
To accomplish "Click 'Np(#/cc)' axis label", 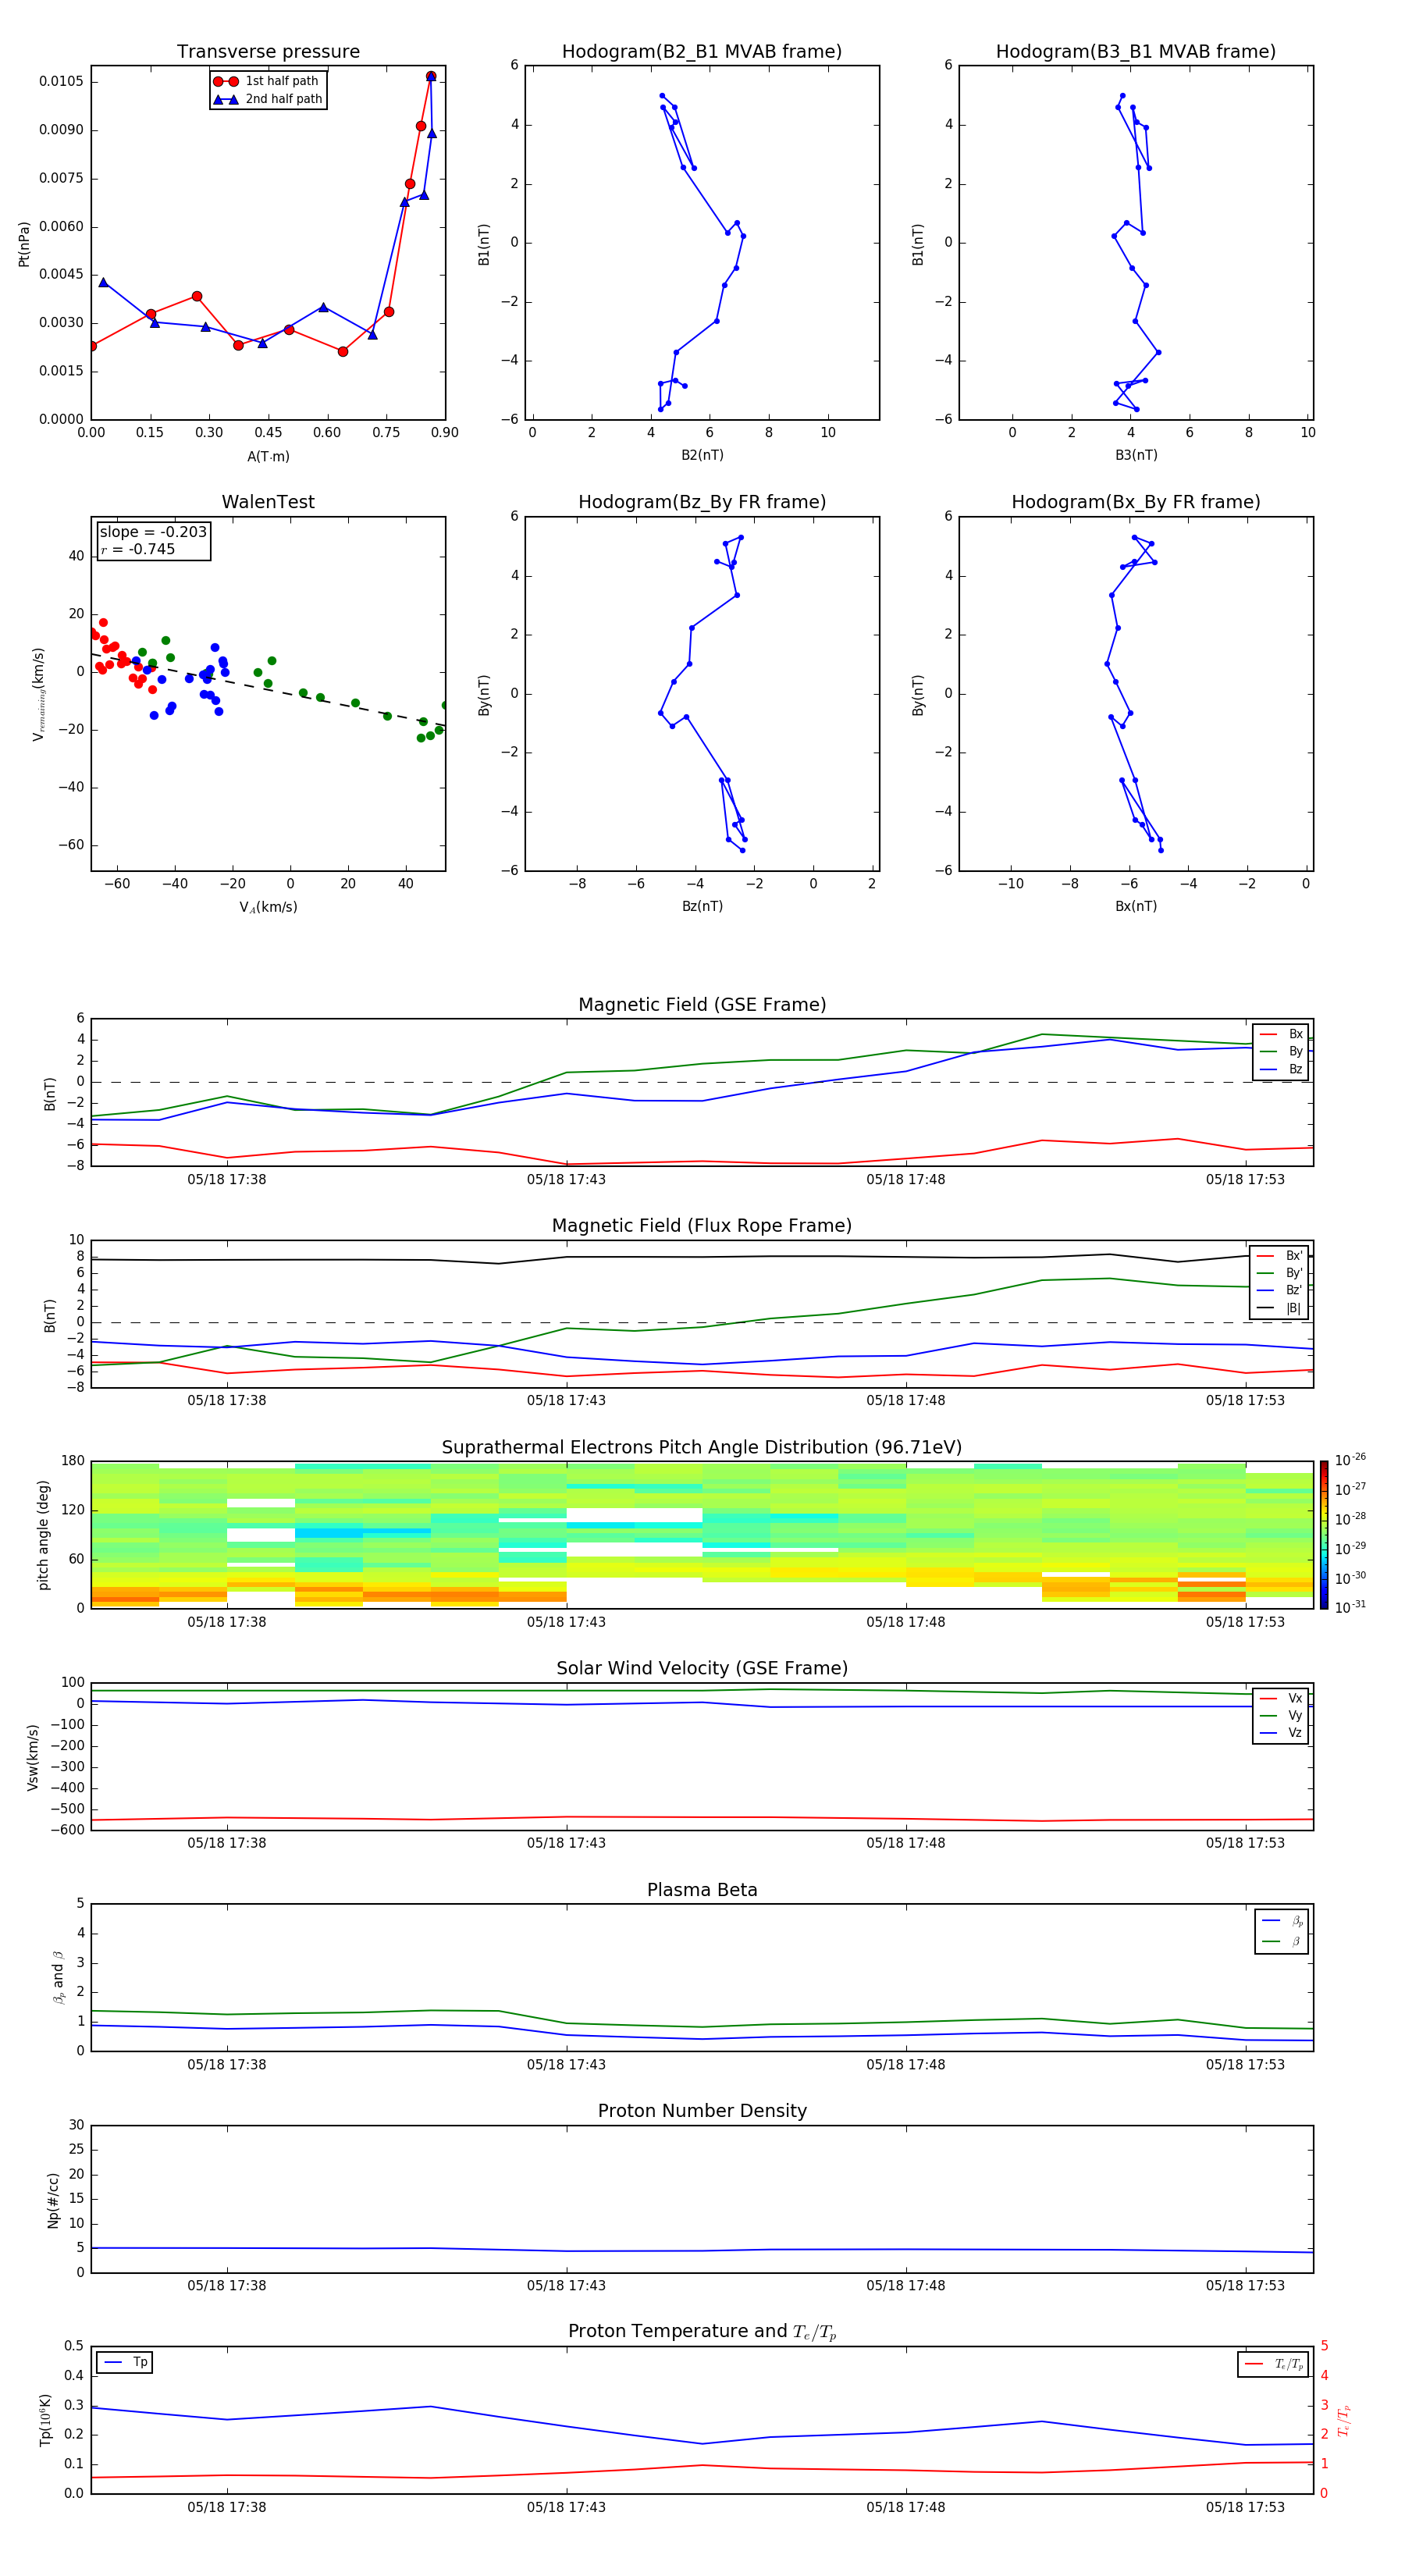I will click(x=53, y=2200).
